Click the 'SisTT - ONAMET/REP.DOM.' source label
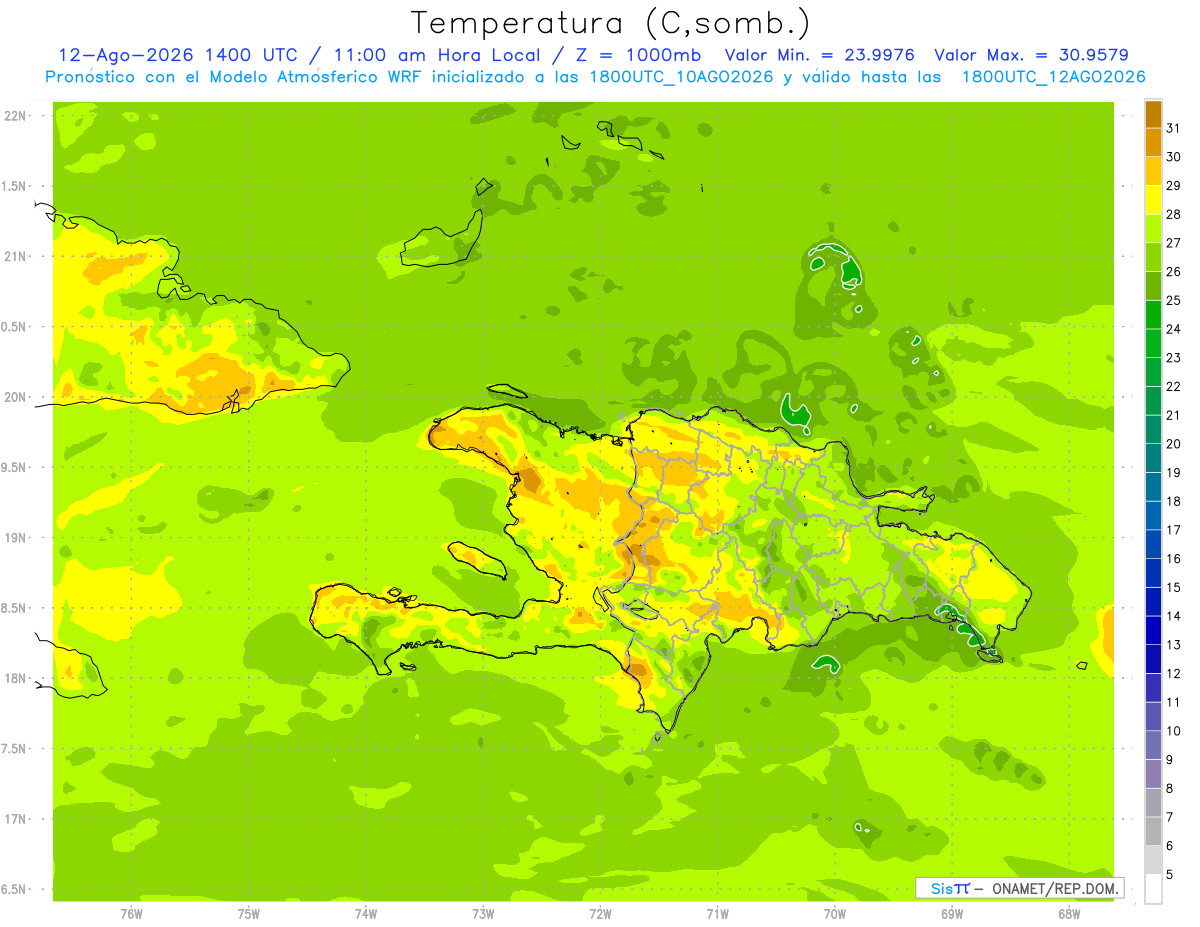The image size is (1200, 927). [1019, 888]
